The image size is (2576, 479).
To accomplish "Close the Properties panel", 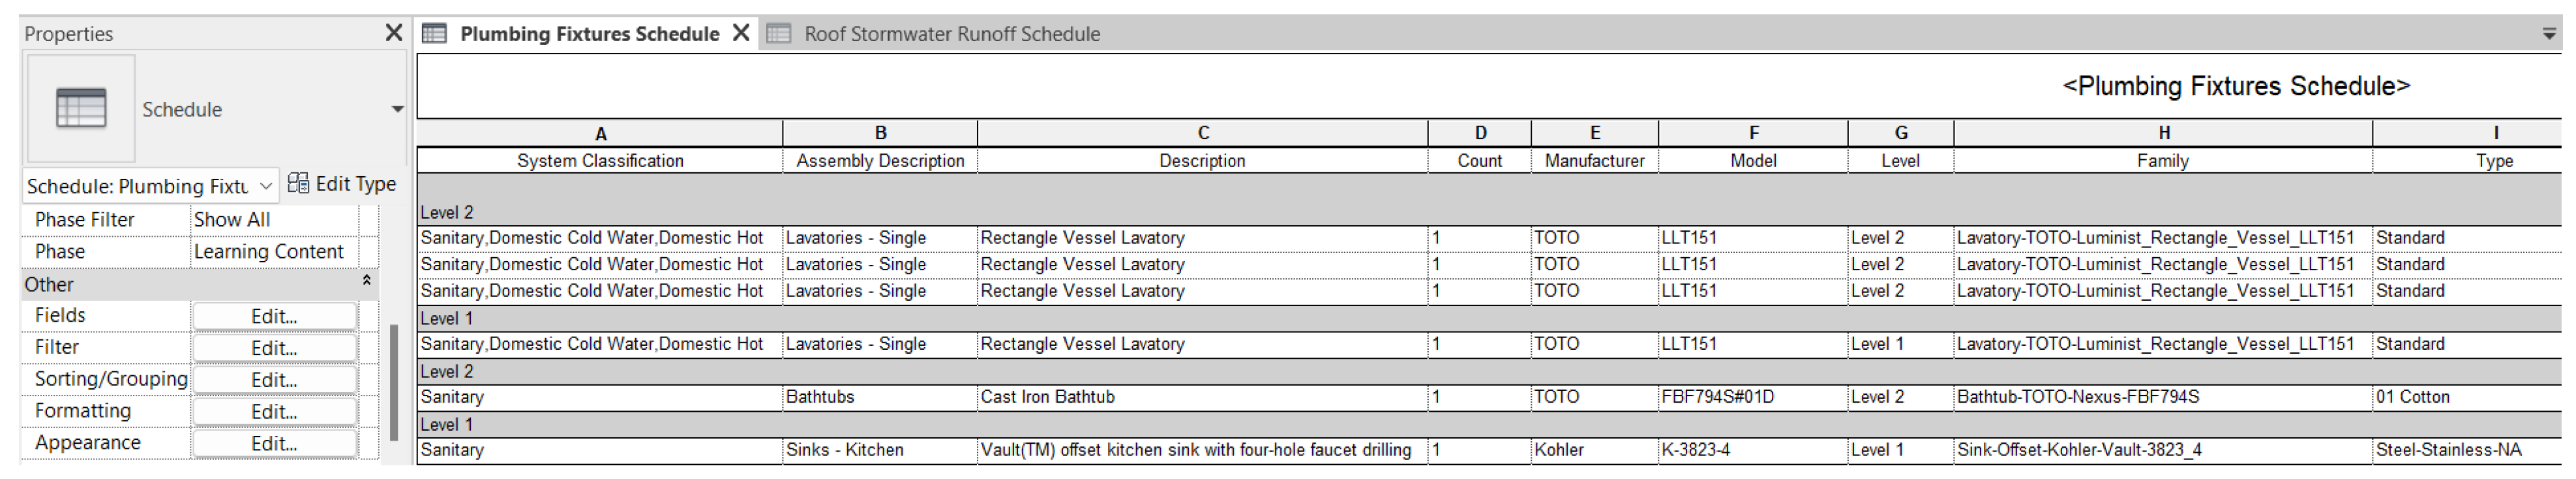I will coord(394,33).
